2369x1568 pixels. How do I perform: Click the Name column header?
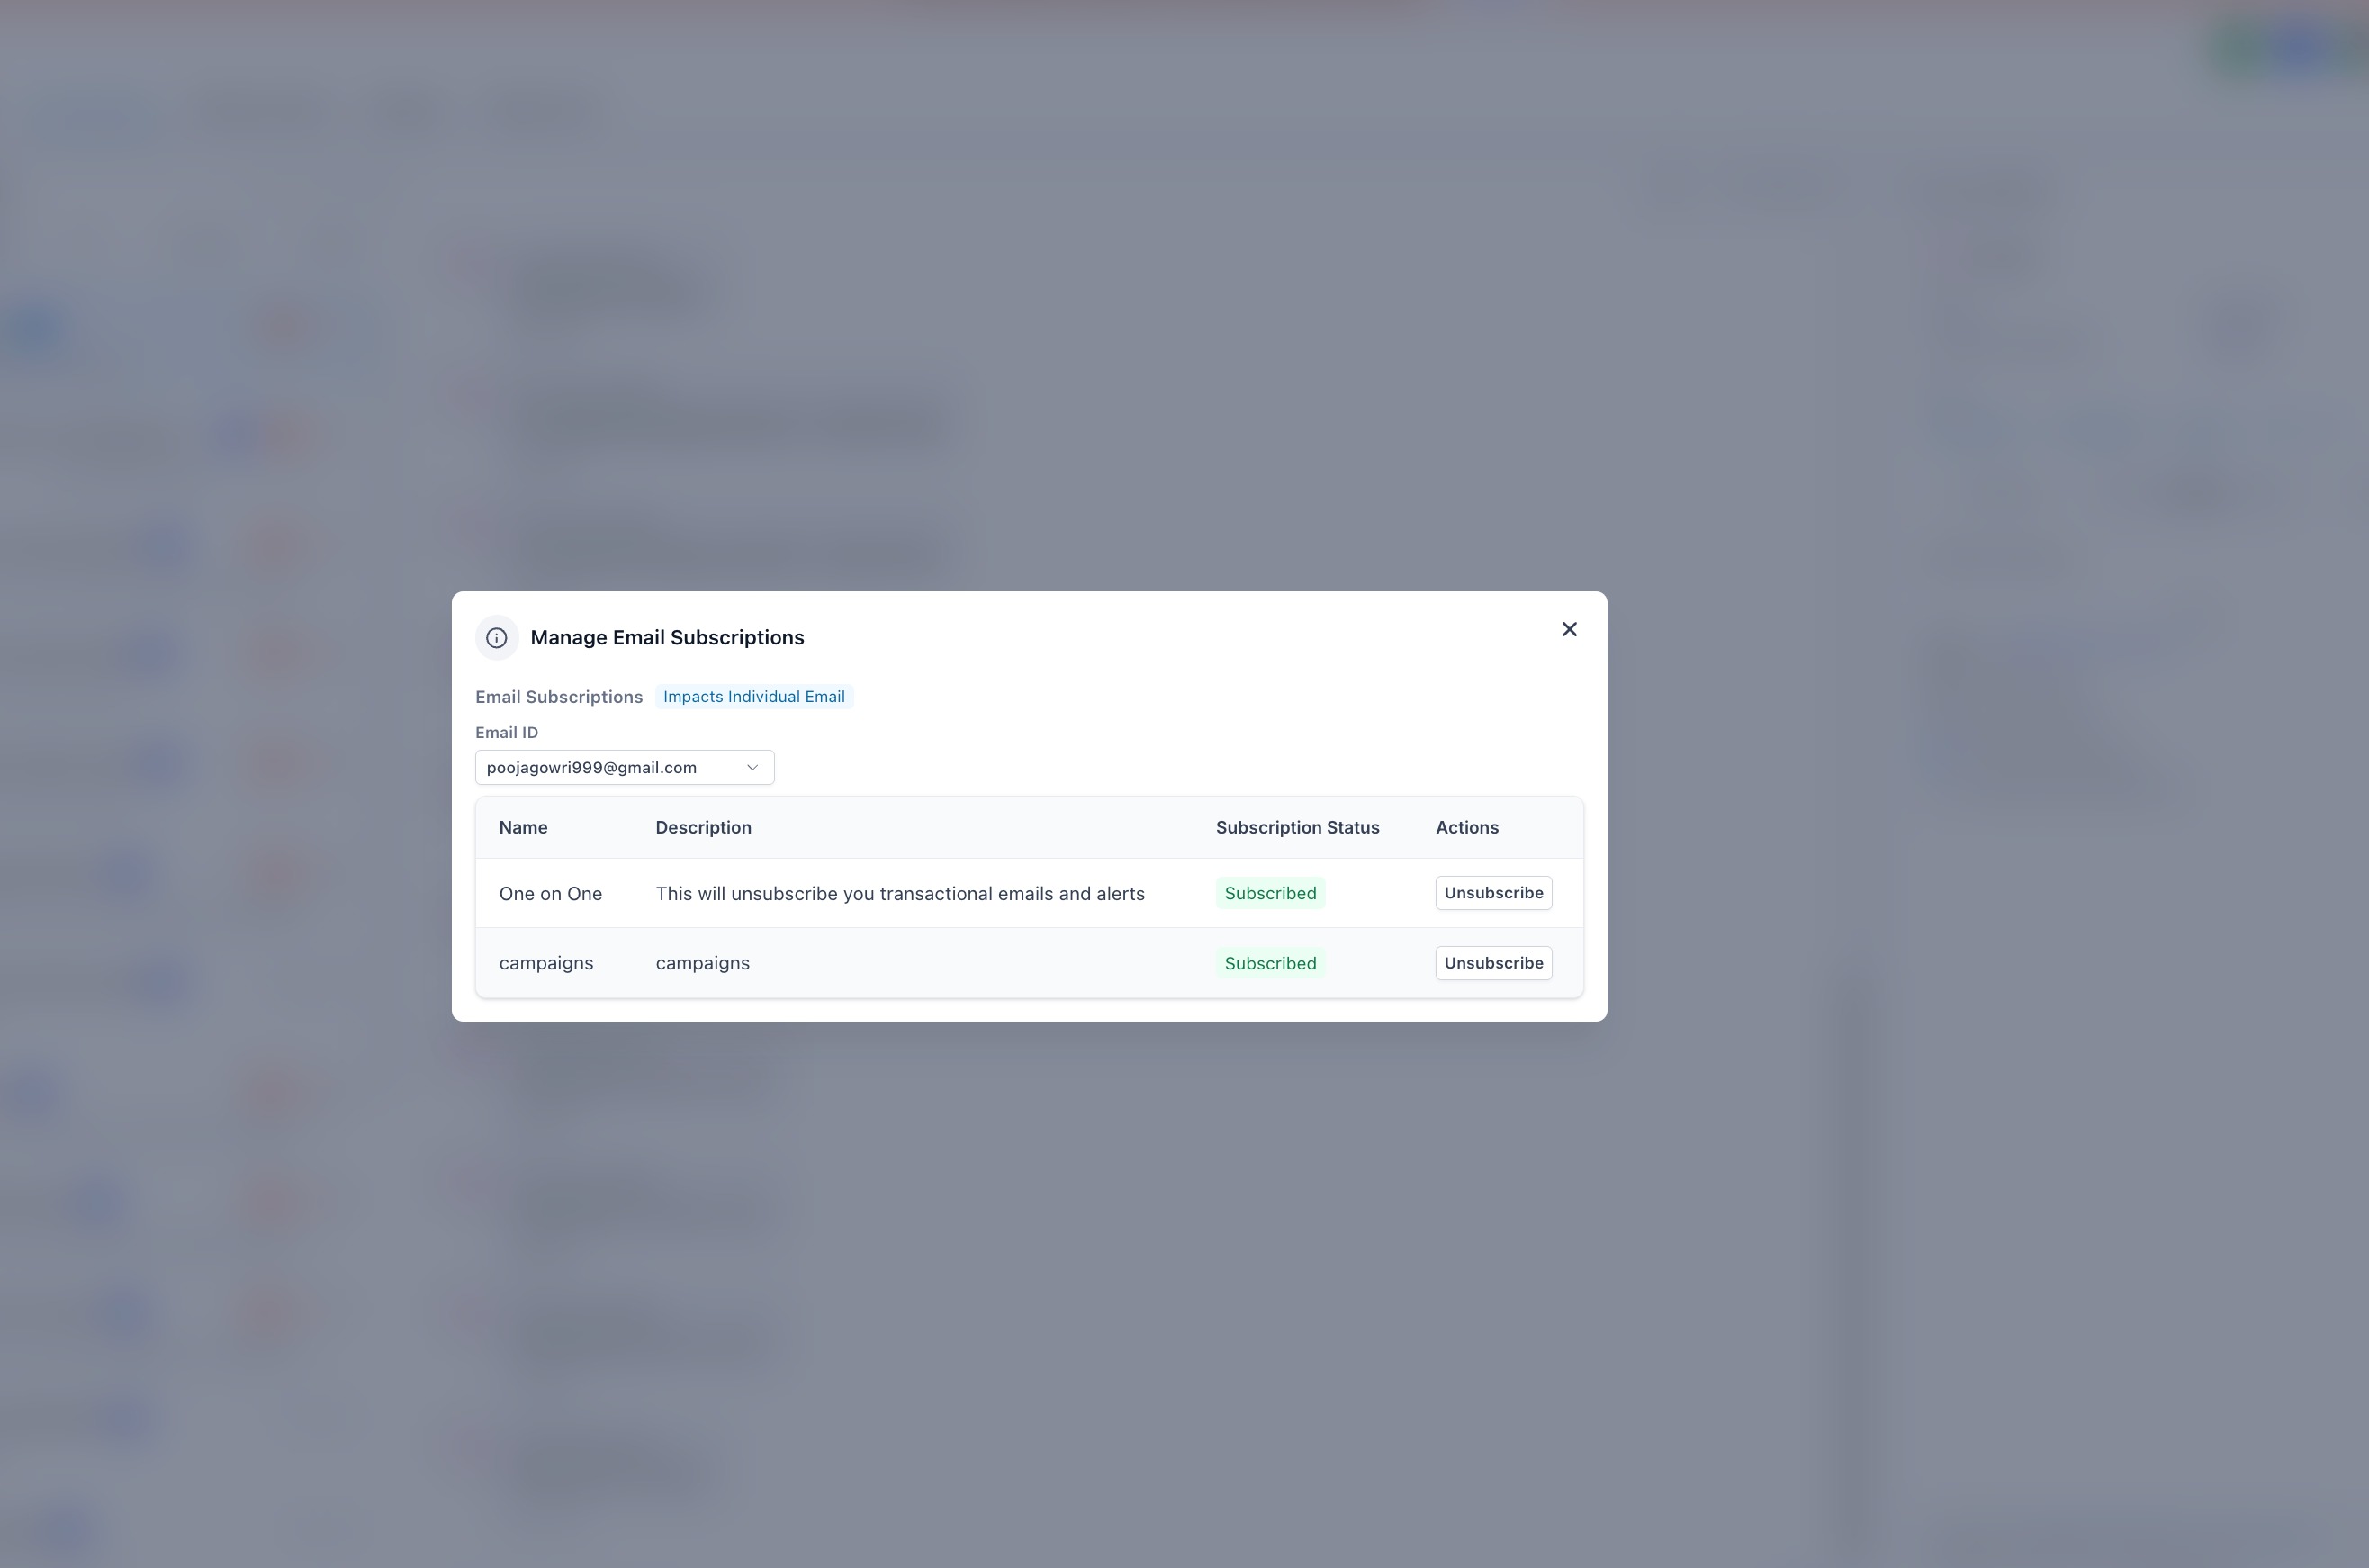523,828
